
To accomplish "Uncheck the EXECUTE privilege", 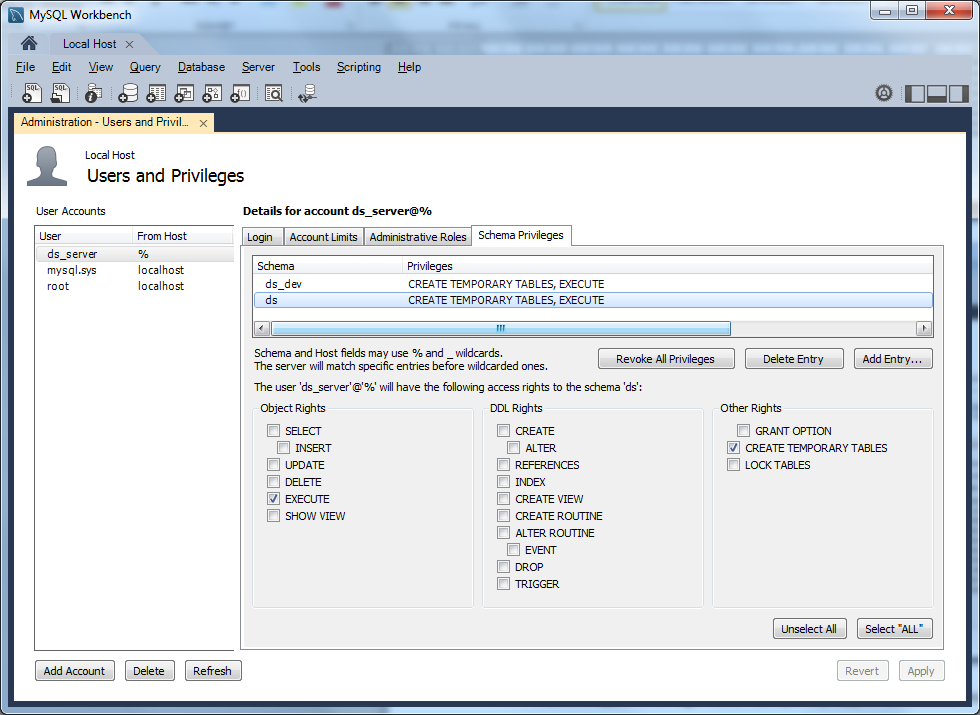I will click(273, 498).
